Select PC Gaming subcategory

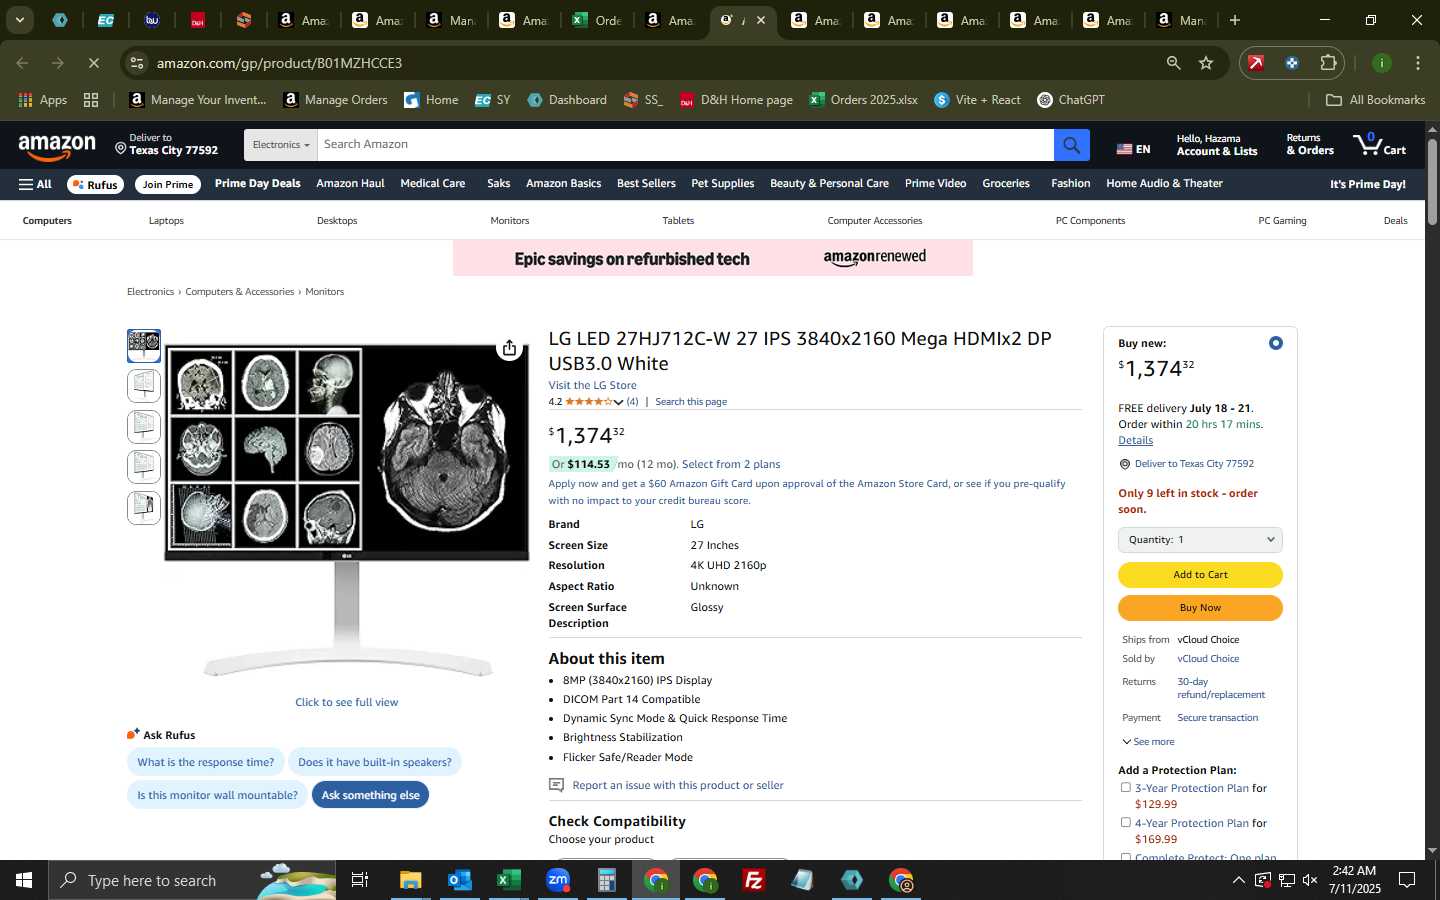(1282, 220)
